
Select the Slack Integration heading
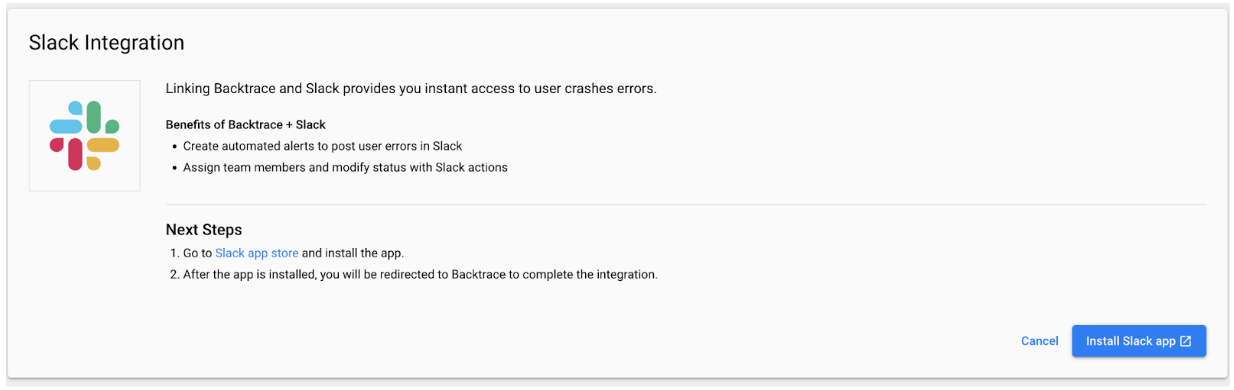point(106,43)
